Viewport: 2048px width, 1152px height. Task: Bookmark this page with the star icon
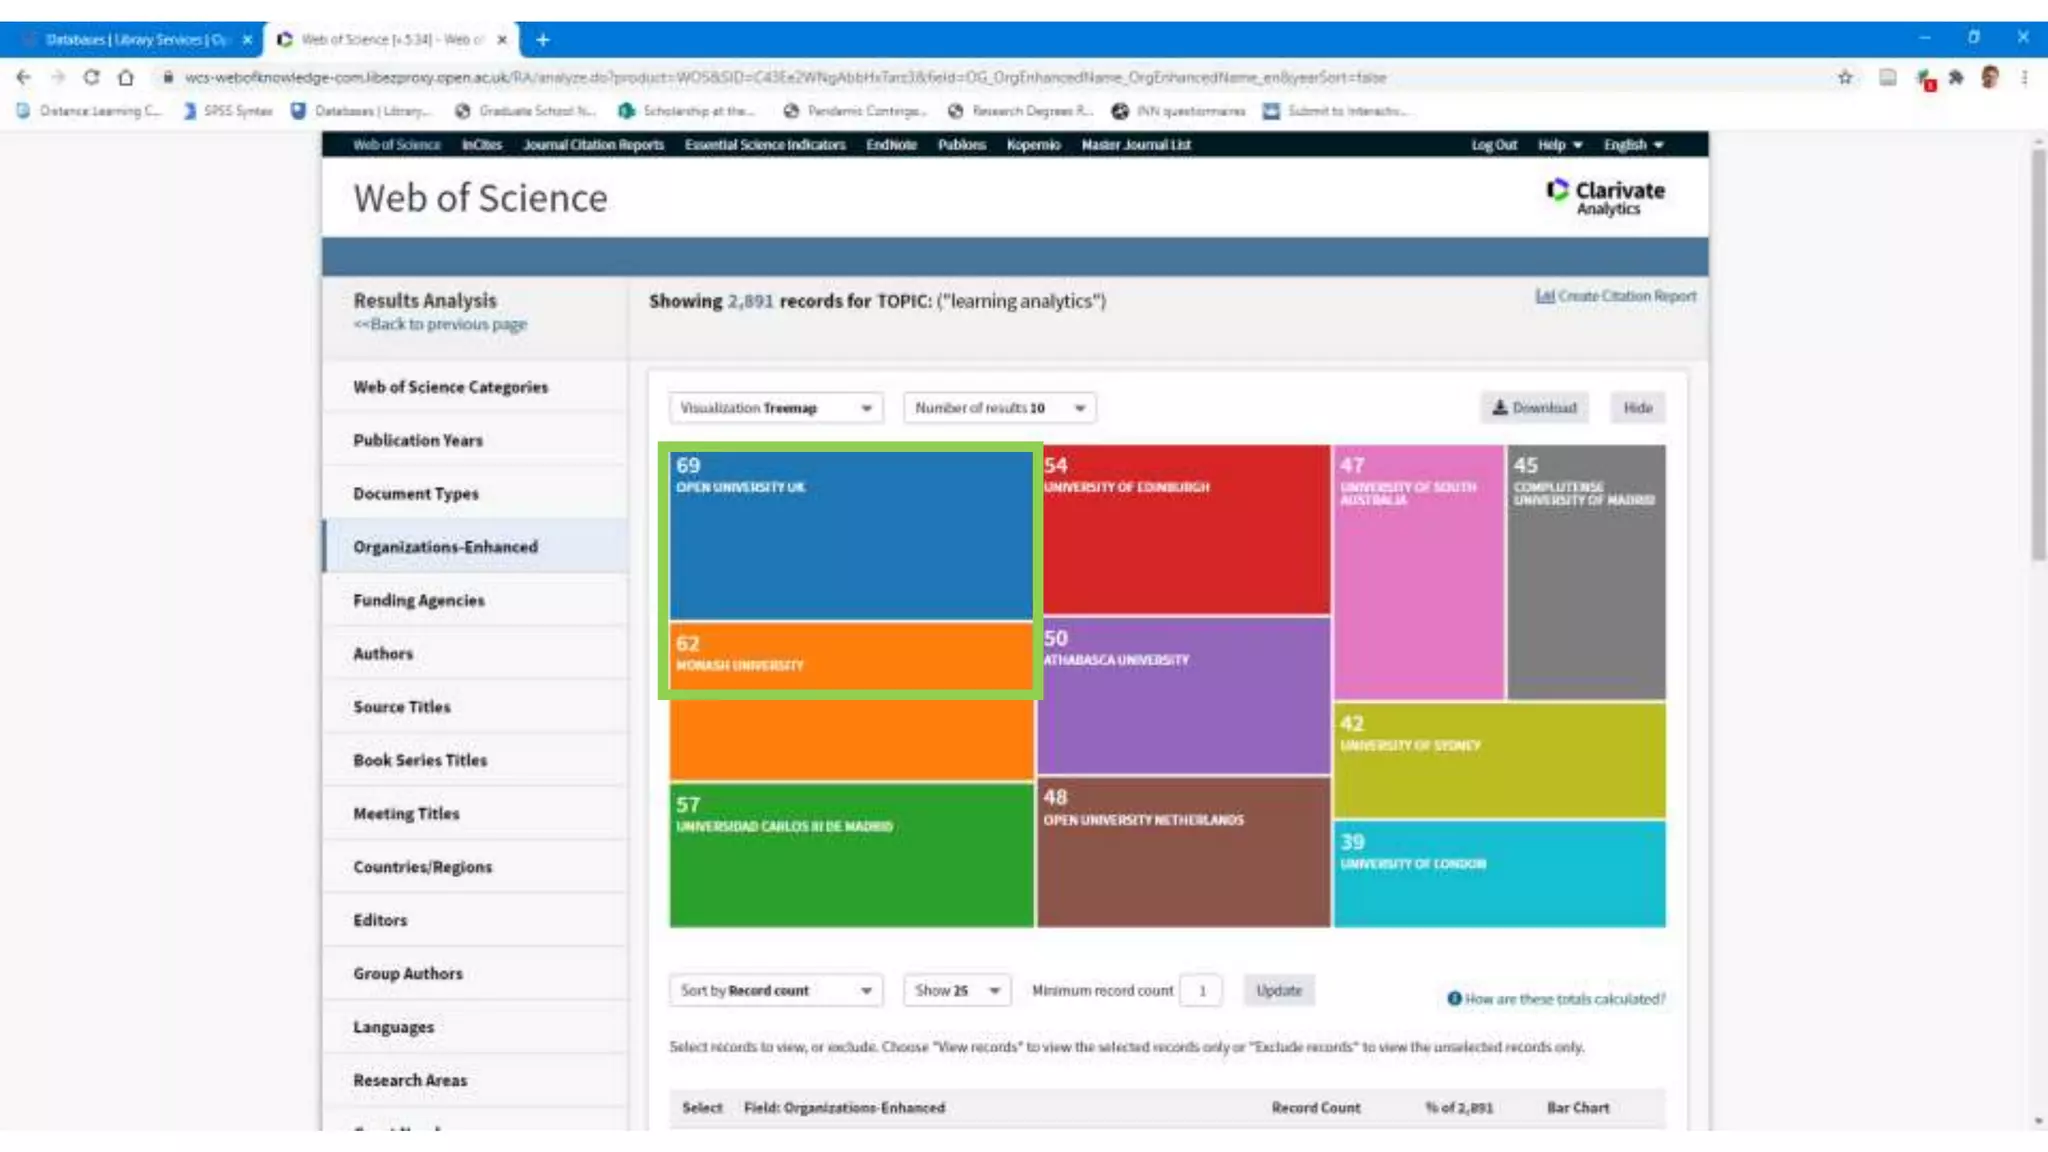tap(1845, 77)
